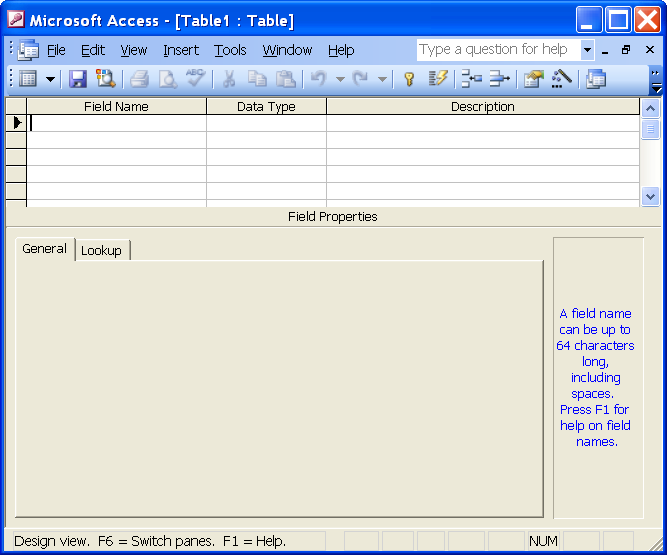Close the Table1 document window

click(650, 50)
